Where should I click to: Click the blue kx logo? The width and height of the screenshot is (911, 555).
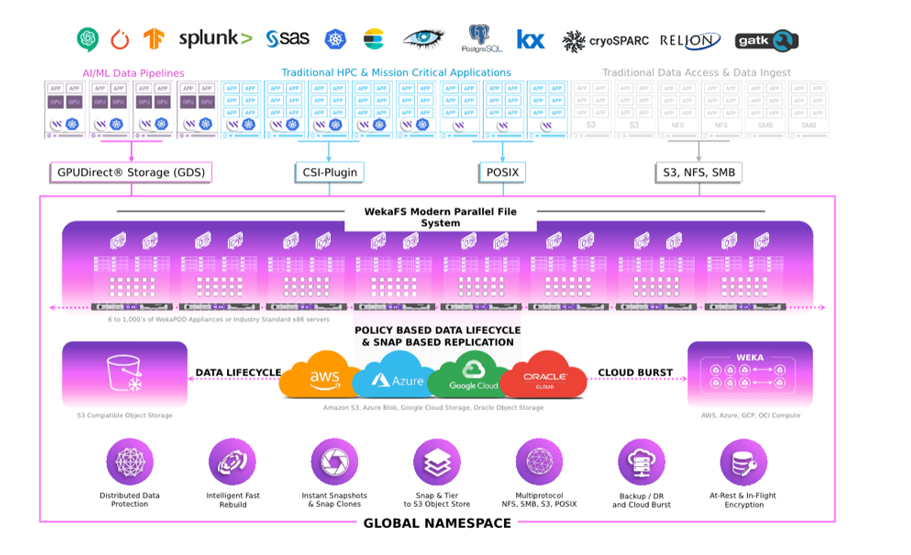click(x=530, y=40)
